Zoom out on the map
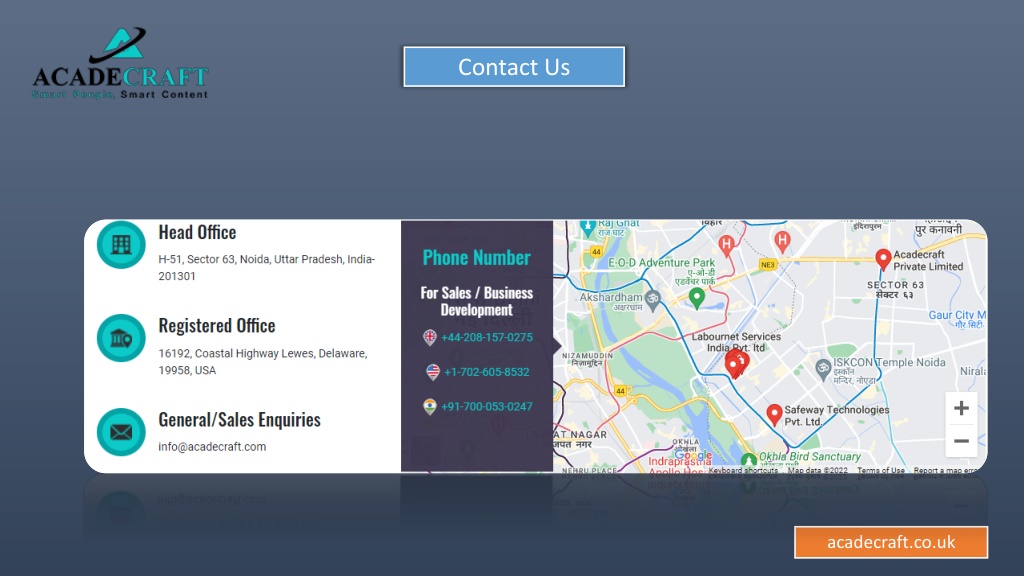The image size is (1024, 576). [961, 441]
